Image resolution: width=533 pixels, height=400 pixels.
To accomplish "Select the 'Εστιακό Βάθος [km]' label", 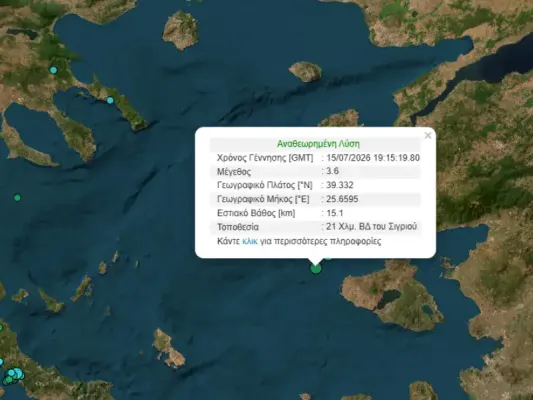I will tap(256, 213).
